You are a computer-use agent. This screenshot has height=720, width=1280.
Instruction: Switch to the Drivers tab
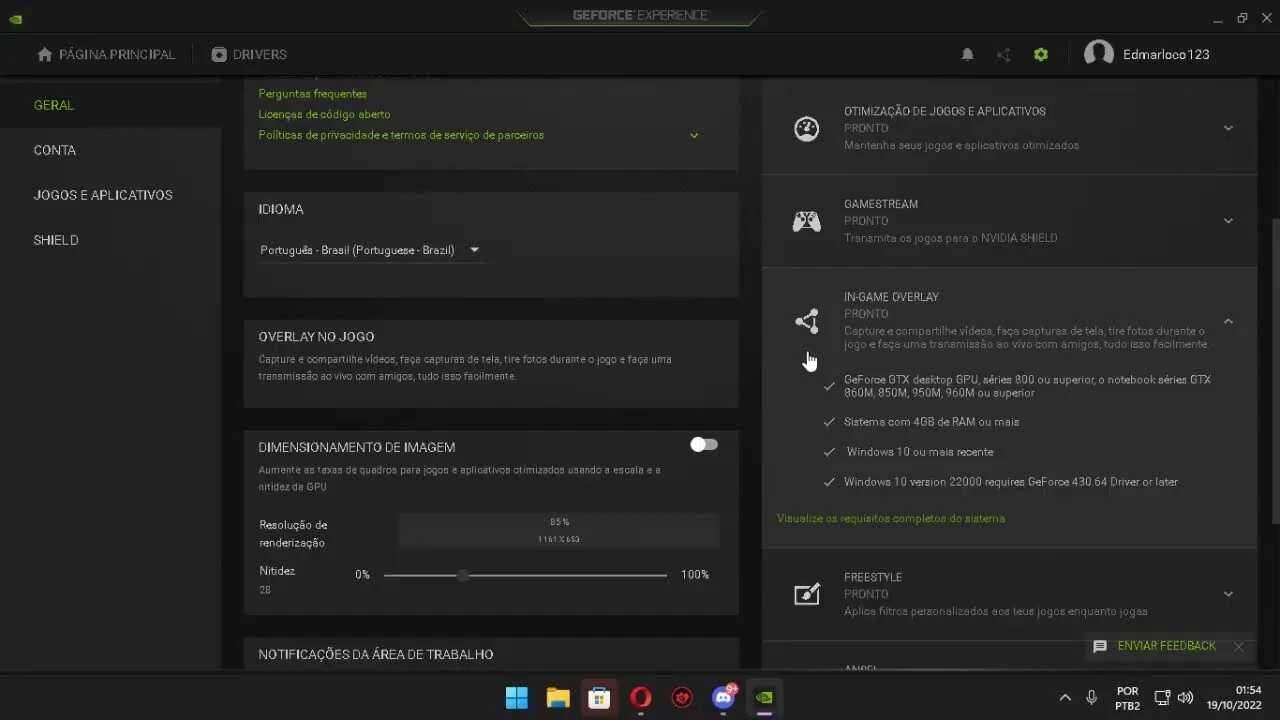coord(249,54)
